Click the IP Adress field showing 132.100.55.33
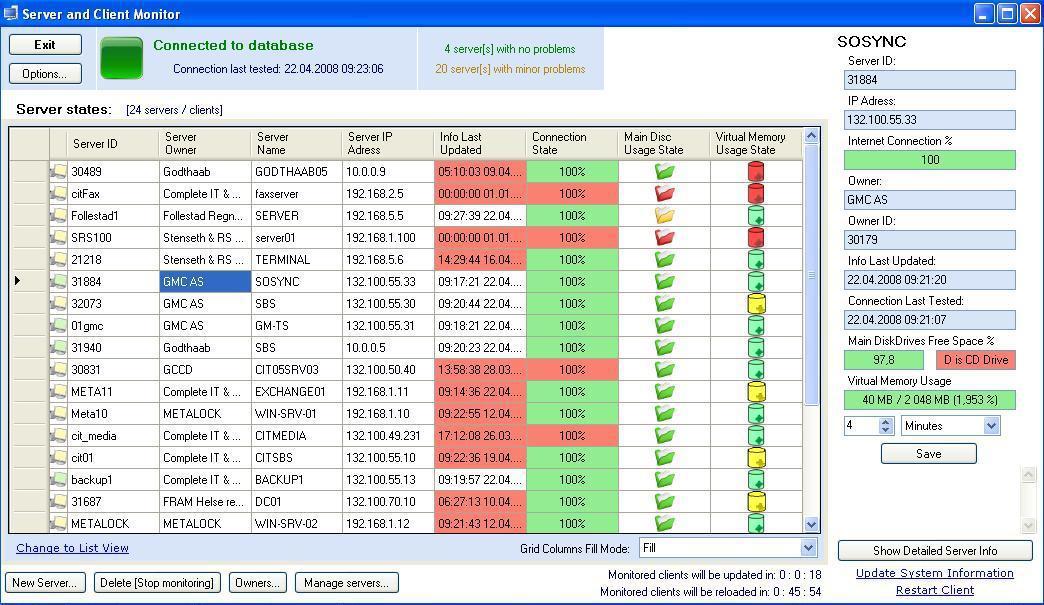The width and height of the screenshot is (1044, 605). coord(929,120)
